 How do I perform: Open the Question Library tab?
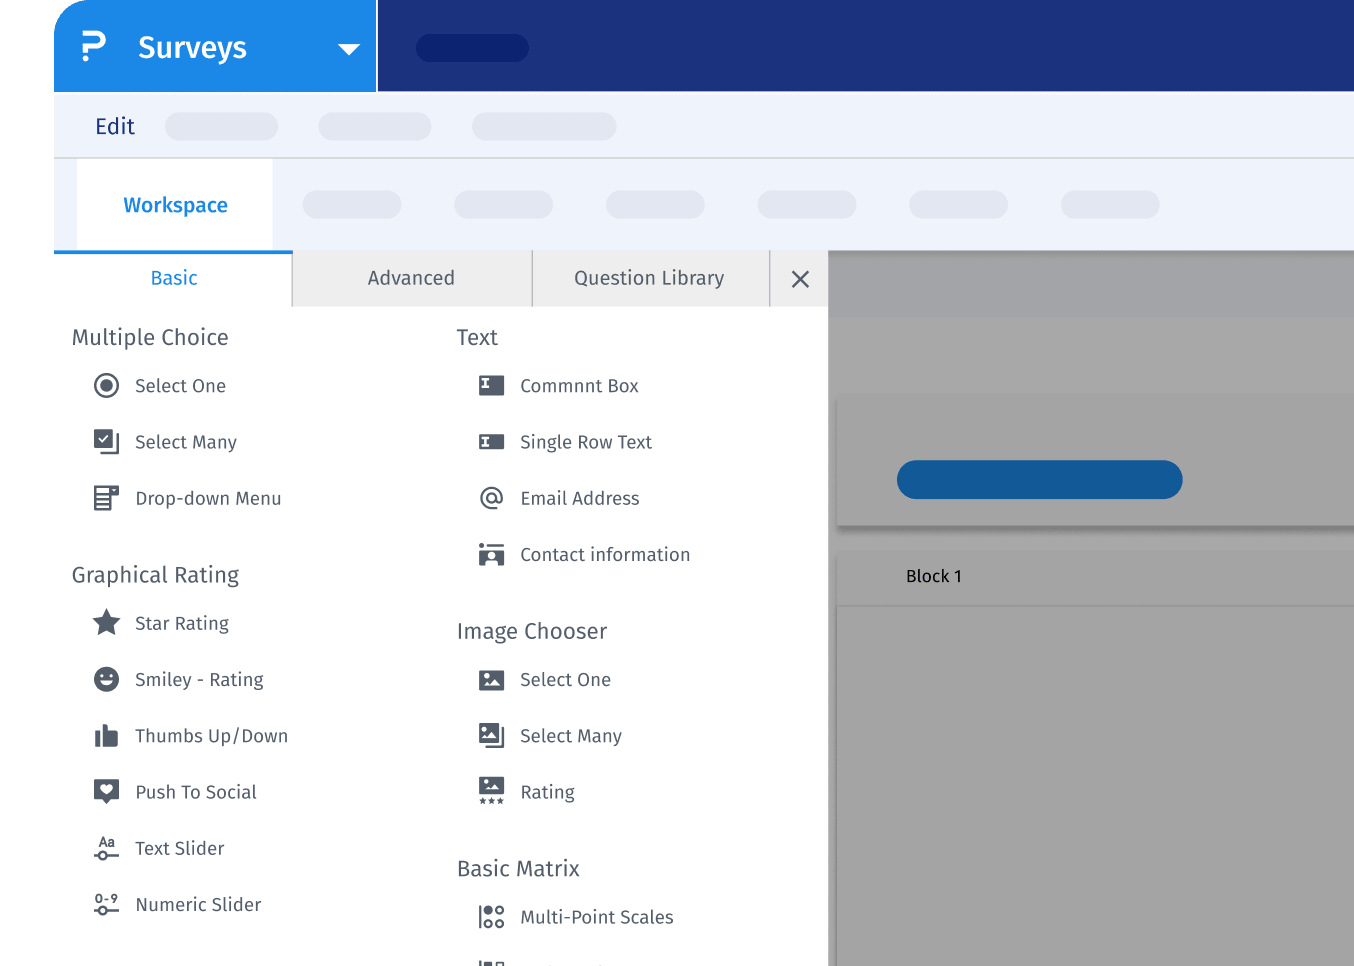click(649, 278)
